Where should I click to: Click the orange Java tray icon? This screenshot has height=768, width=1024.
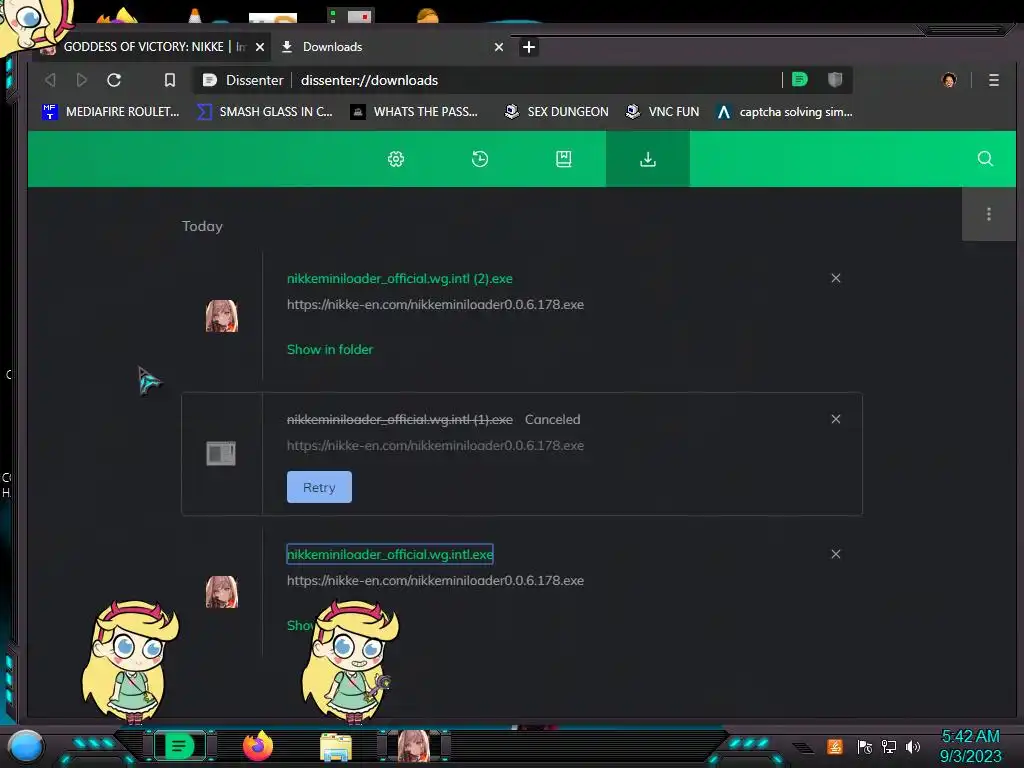pos(835,746)
